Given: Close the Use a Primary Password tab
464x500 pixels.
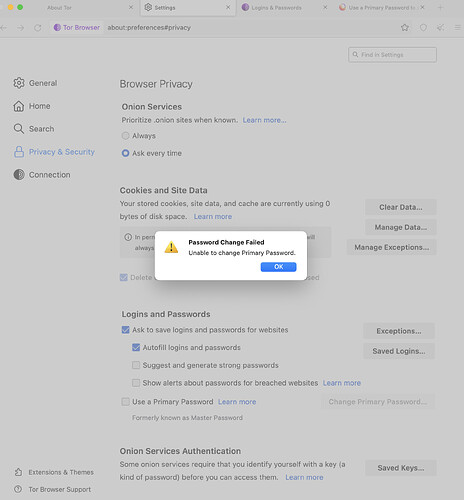Looking at the screenshot, I should (422, 7).
